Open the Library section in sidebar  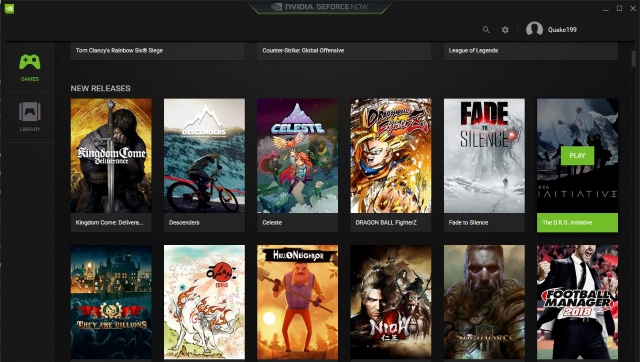(x=30, y=117)
